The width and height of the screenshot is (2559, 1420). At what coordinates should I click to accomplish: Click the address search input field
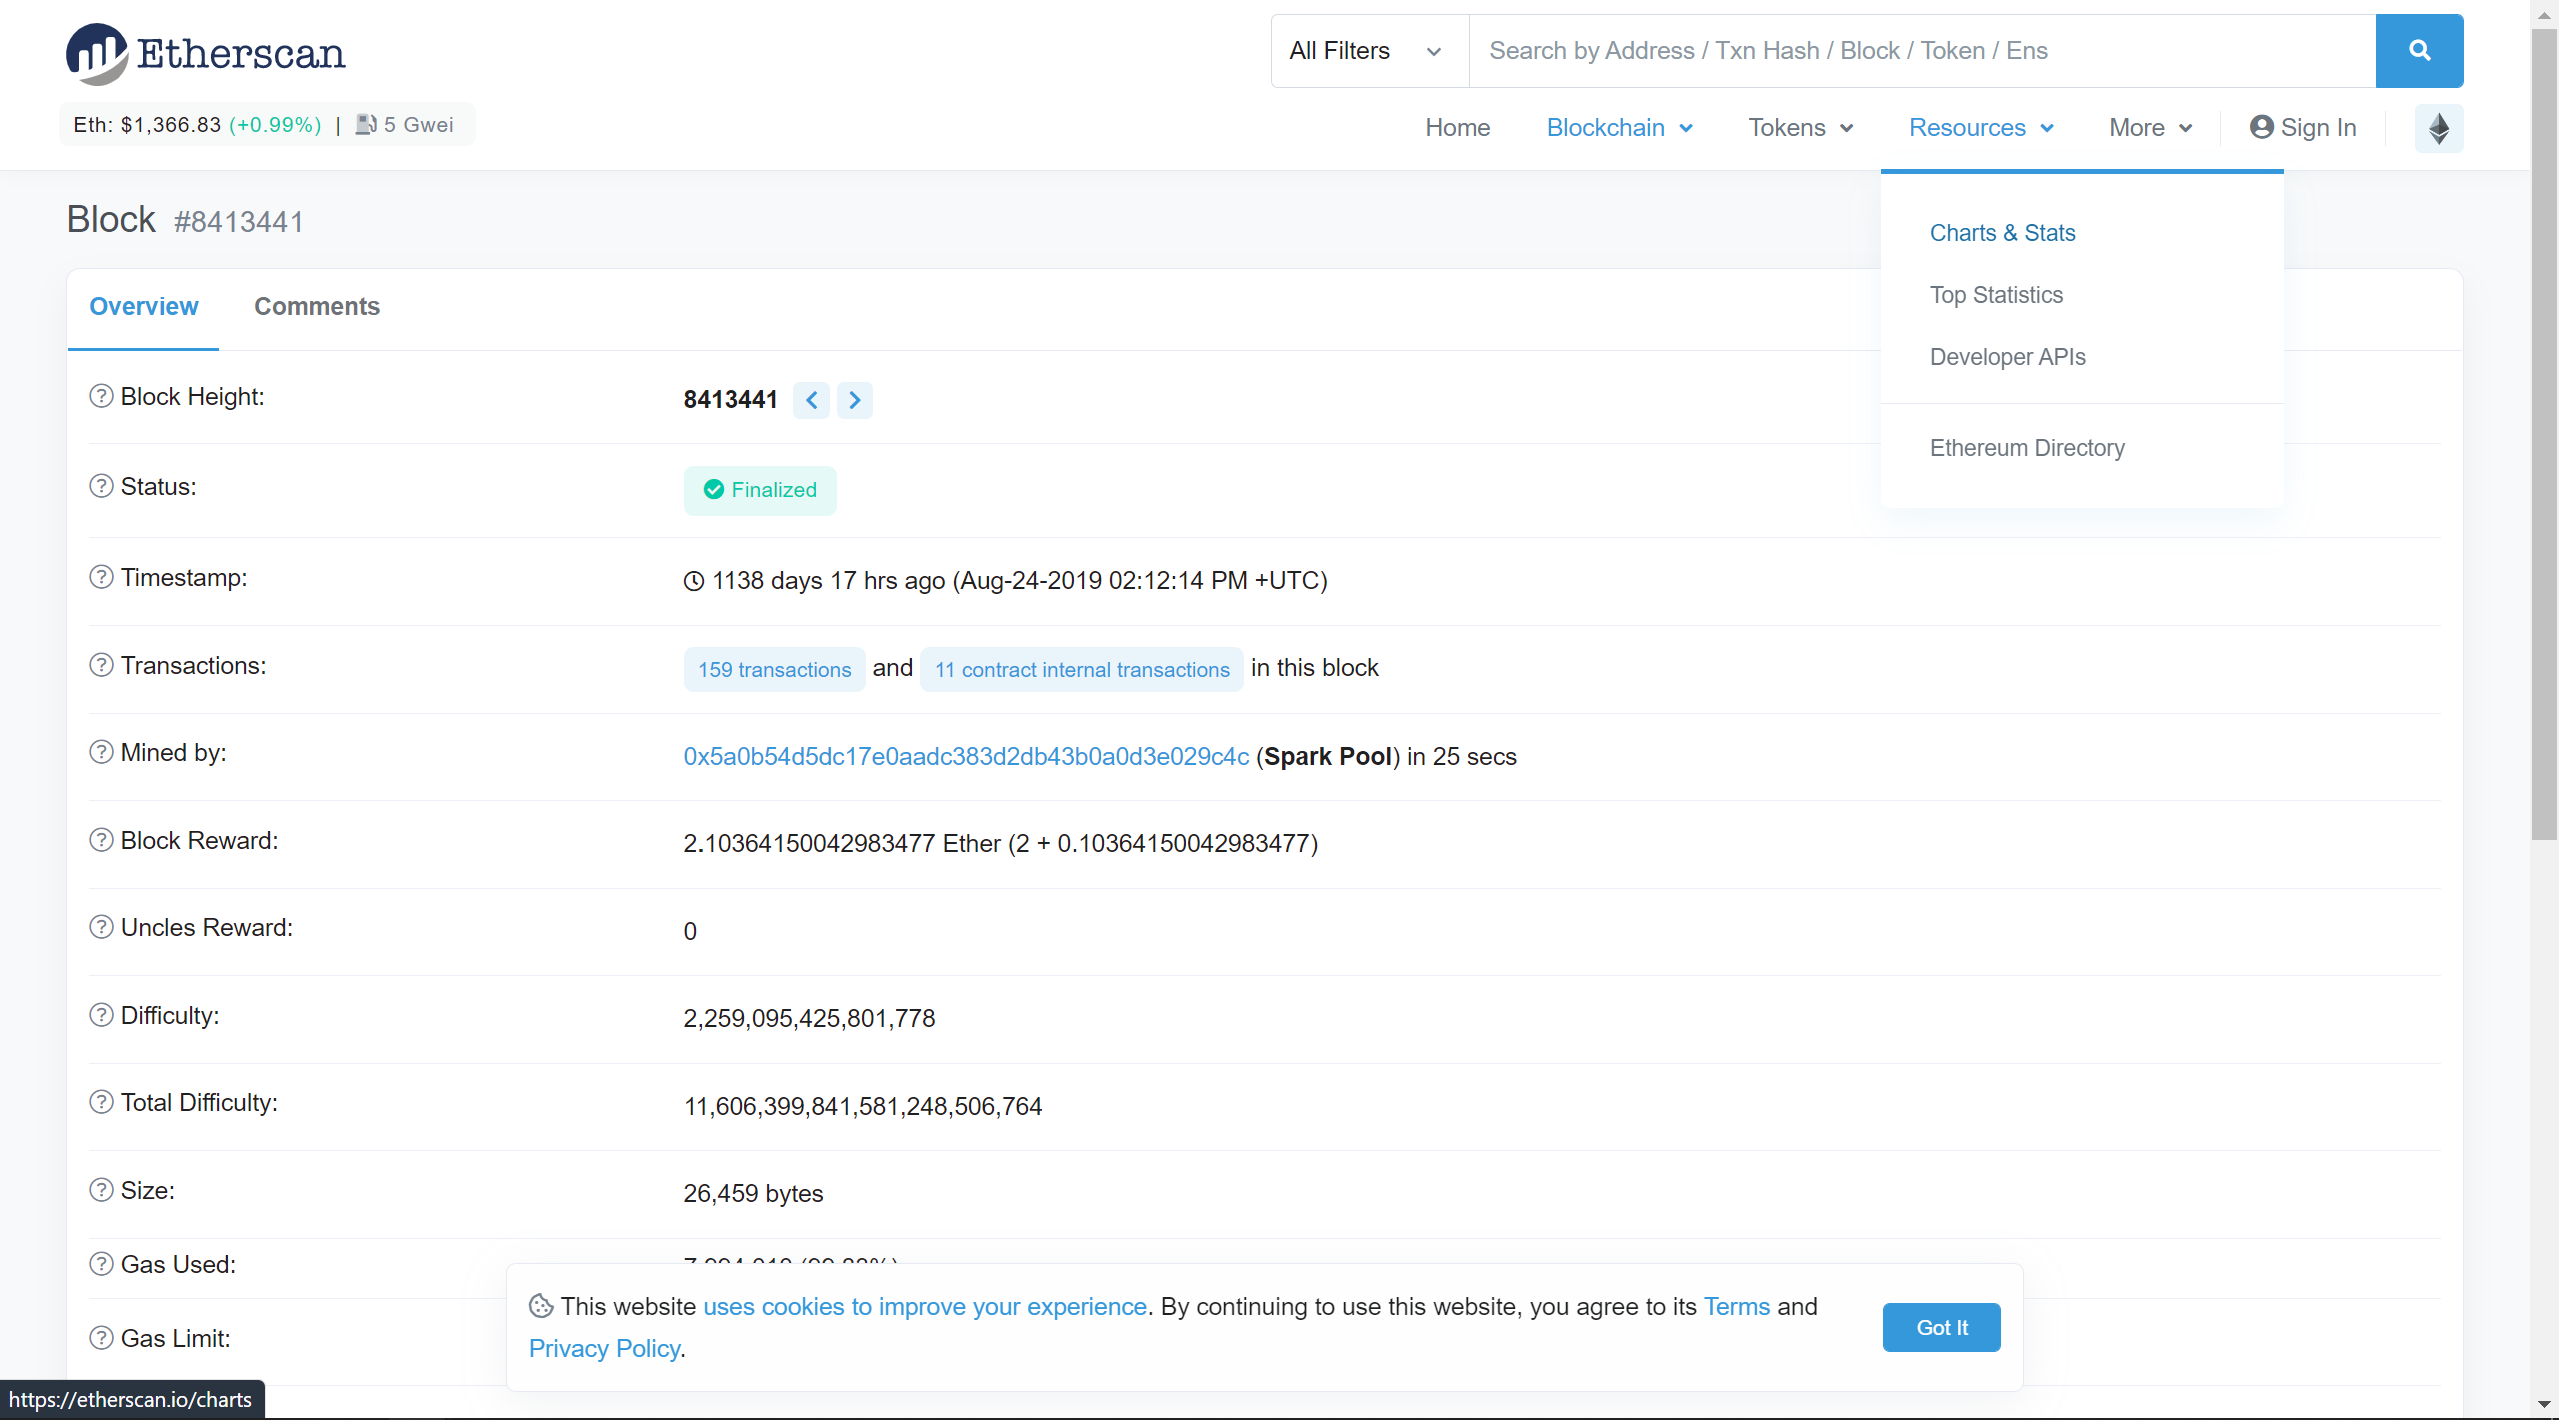pos(1920,51)
